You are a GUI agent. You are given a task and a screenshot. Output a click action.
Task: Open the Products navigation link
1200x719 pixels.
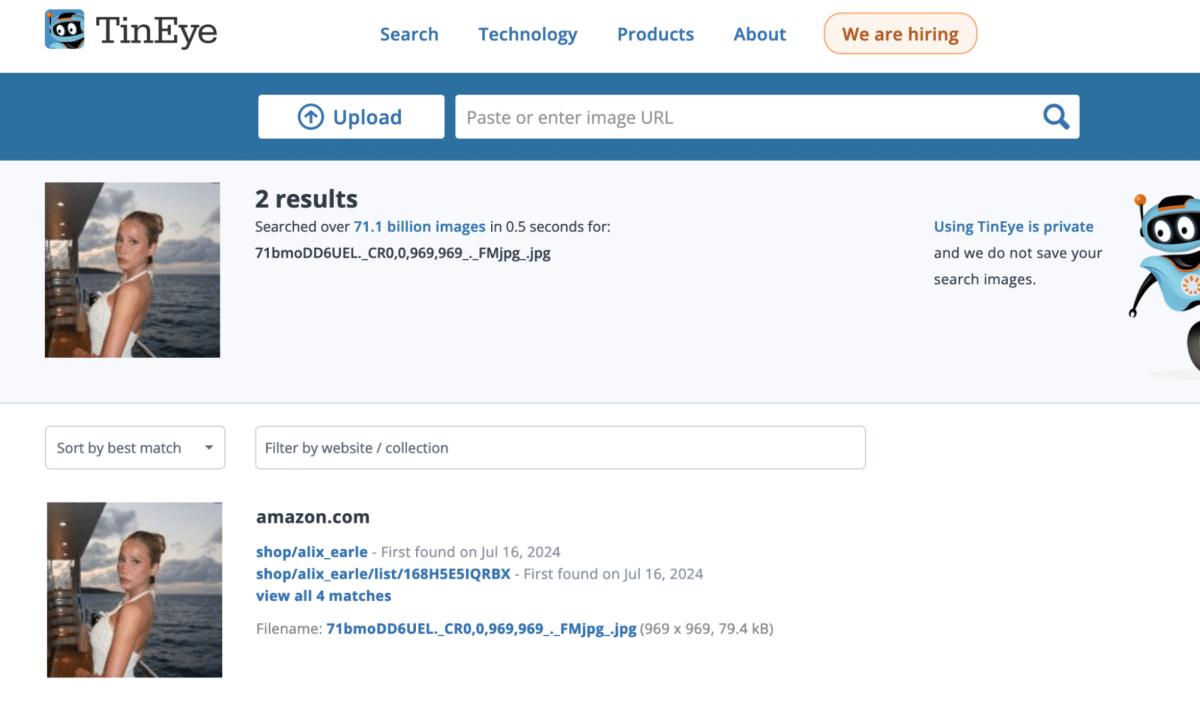655,34
